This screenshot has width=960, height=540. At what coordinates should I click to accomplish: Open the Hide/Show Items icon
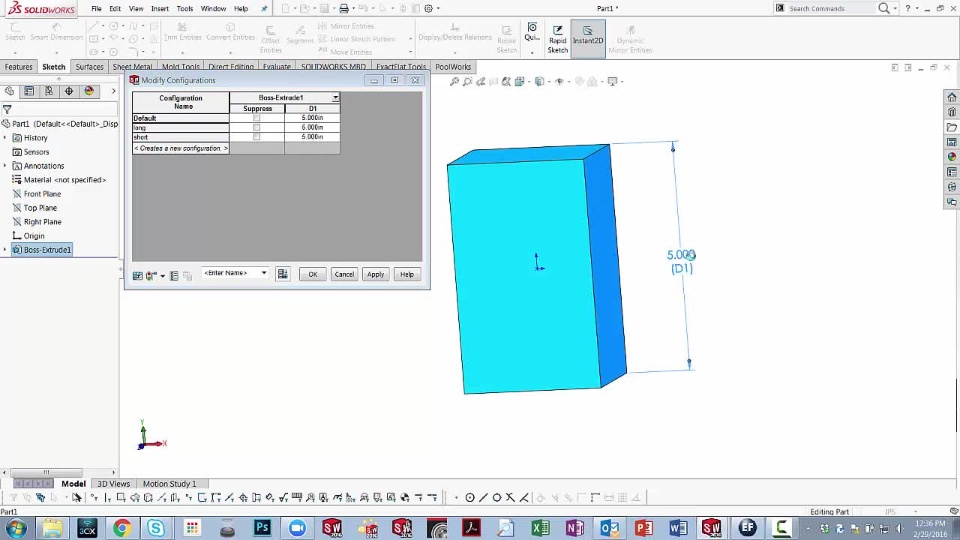pyautogui.click(x=558, y=81)
